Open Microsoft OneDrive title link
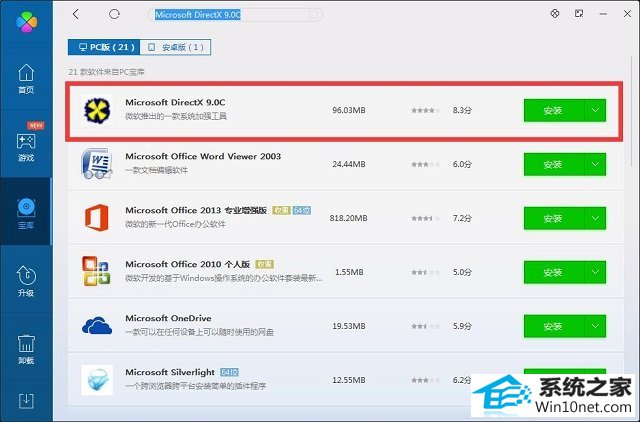This screenshot has width=640, height=422. click(168, 318)
